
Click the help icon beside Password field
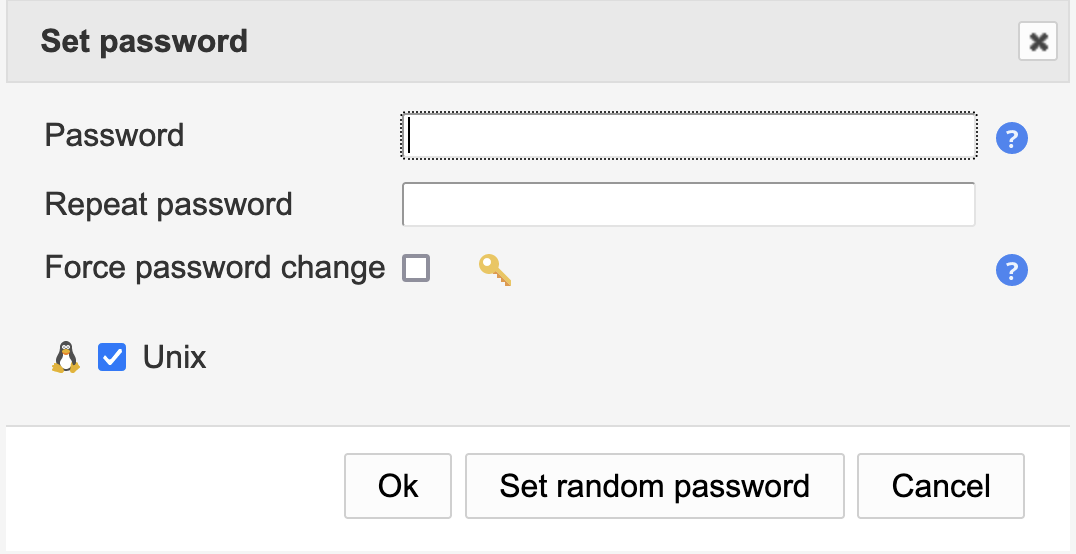tap(1012, 139)
